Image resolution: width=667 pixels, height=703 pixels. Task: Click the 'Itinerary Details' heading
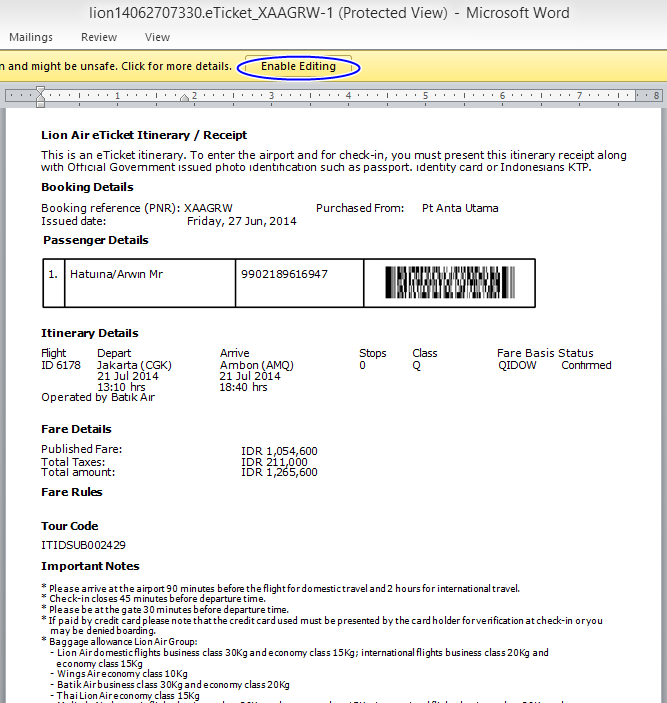[x=90, y=333]
